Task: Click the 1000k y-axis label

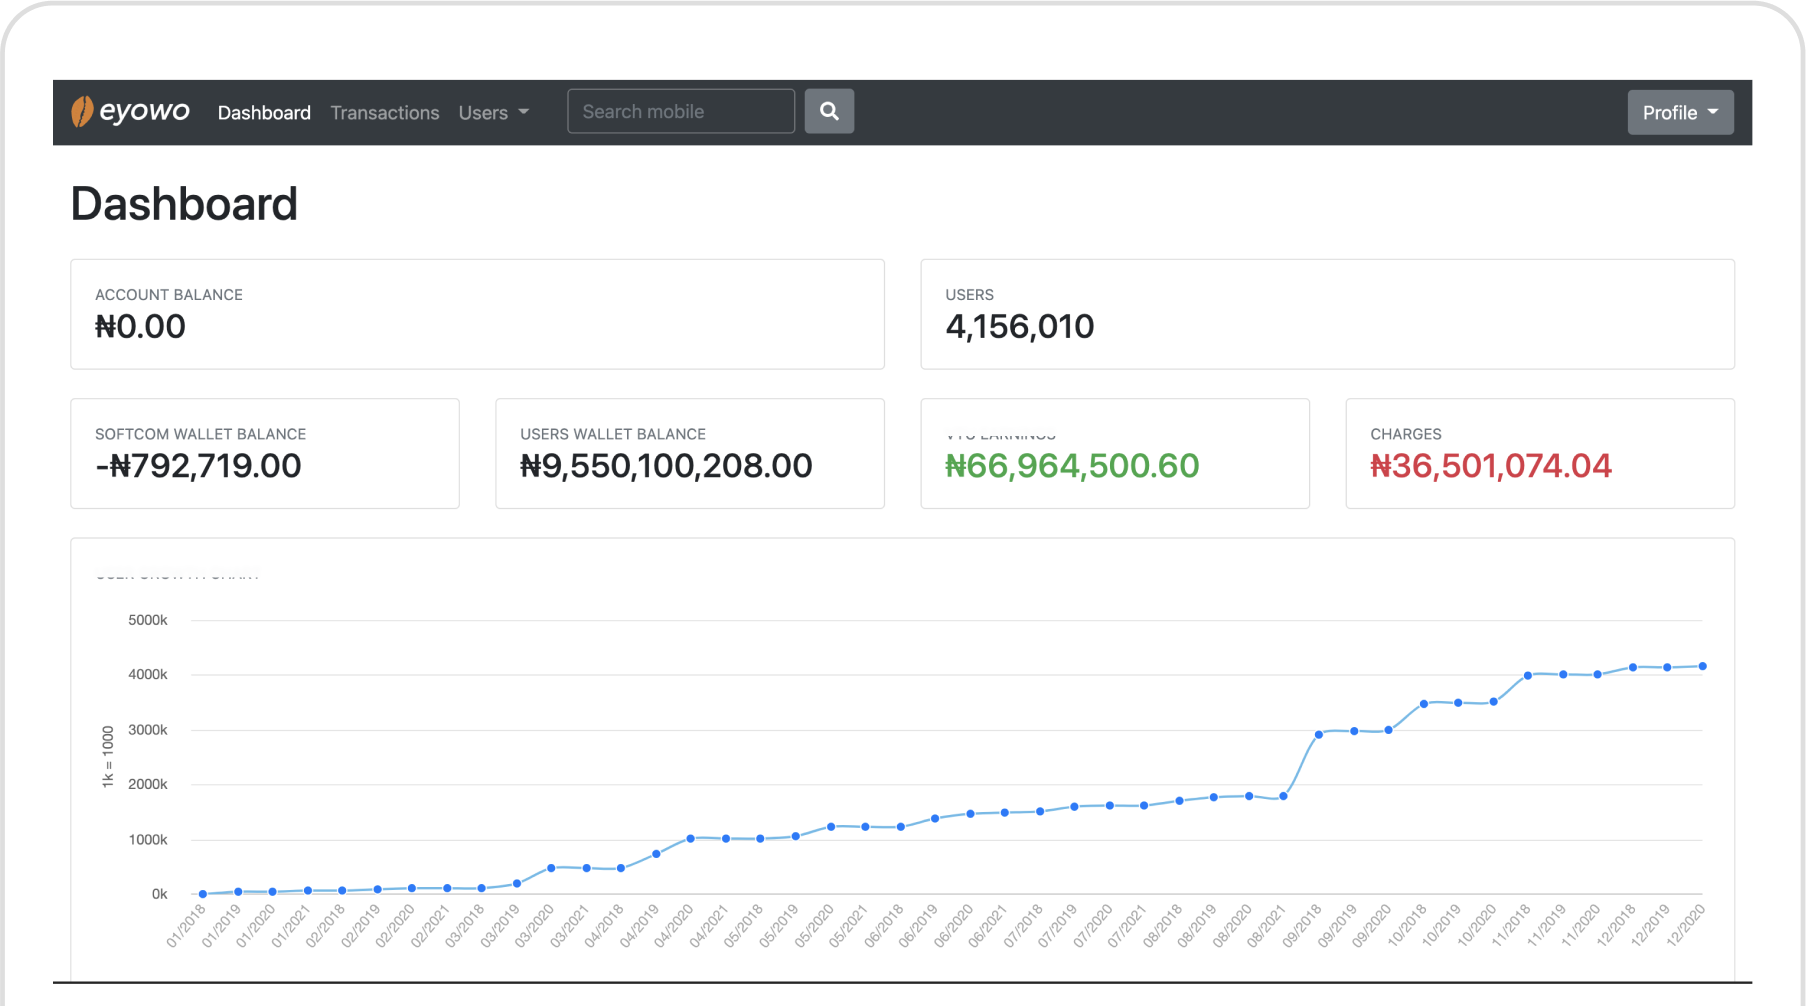Action: click(x=148, y=840)
